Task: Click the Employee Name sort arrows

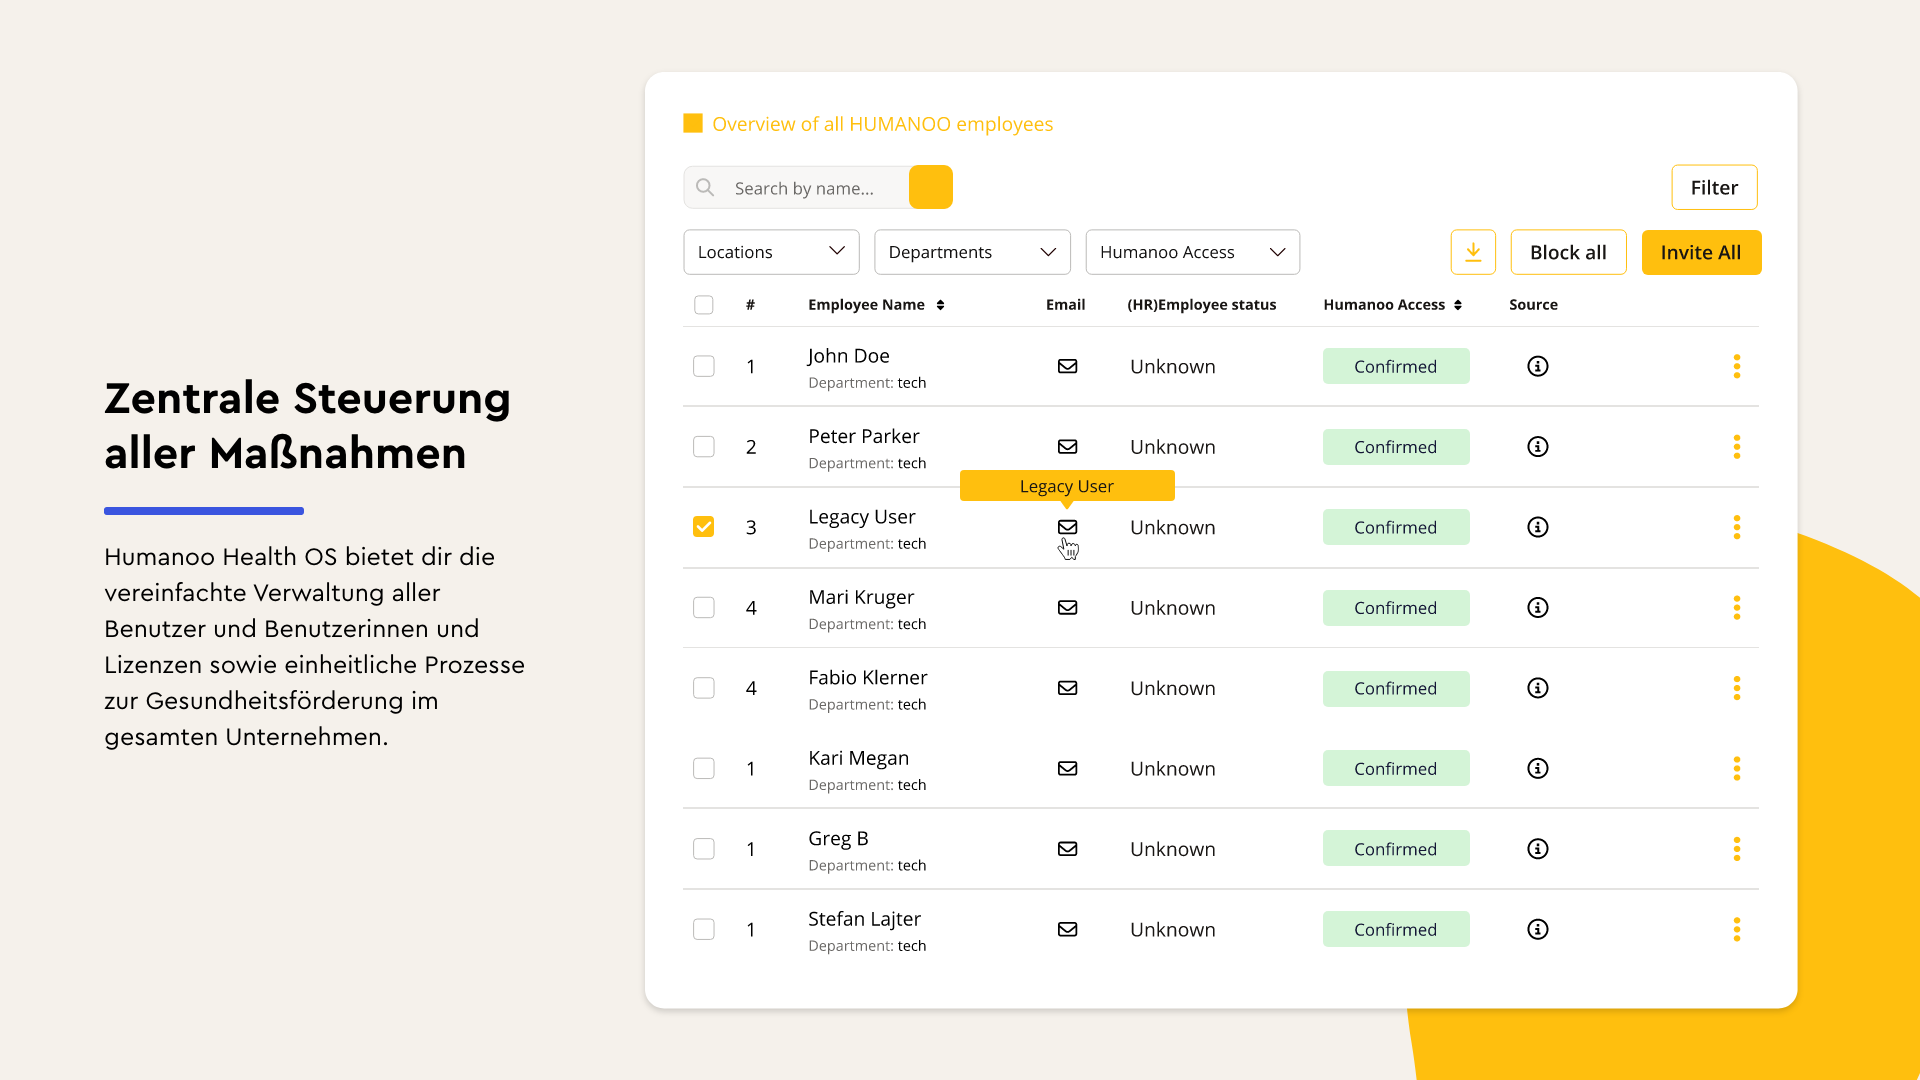Action: tap(940, 305)
